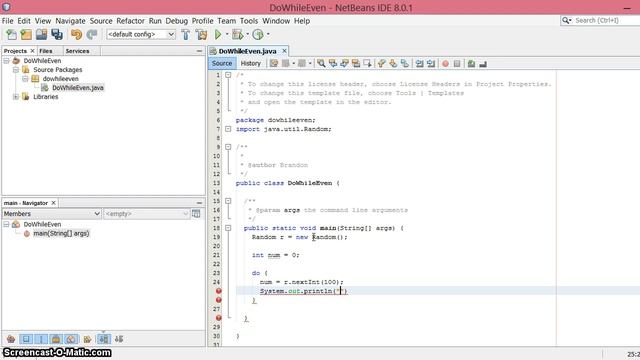640x360 pixels.
Task: Collapse comment fold at line 1
Action: (228, 75)
